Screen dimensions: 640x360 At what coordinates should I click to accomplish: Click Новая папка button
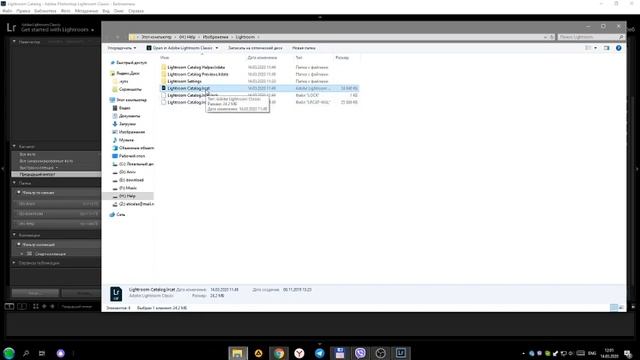304,48
